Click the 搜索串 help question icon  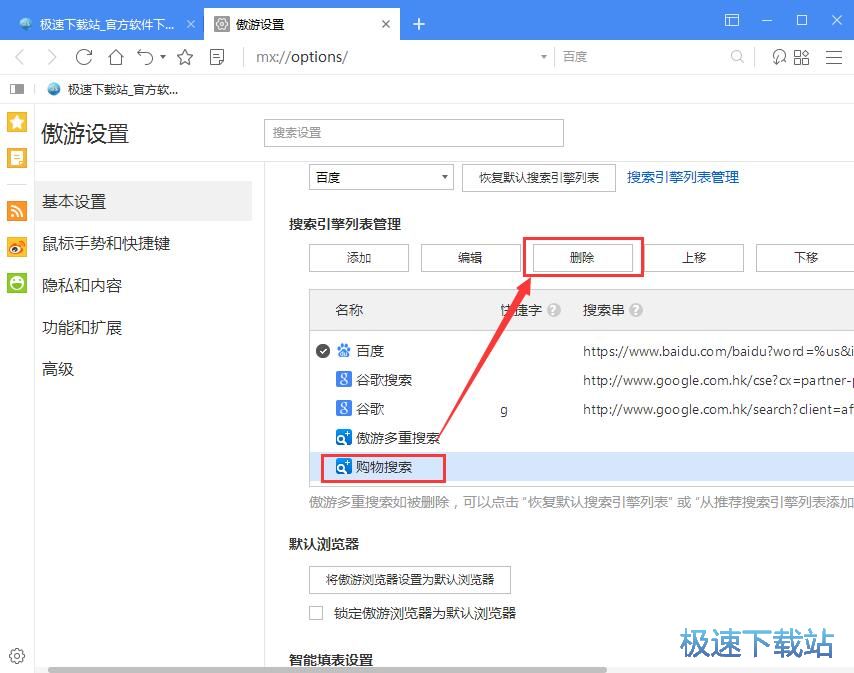click(636, 310)
